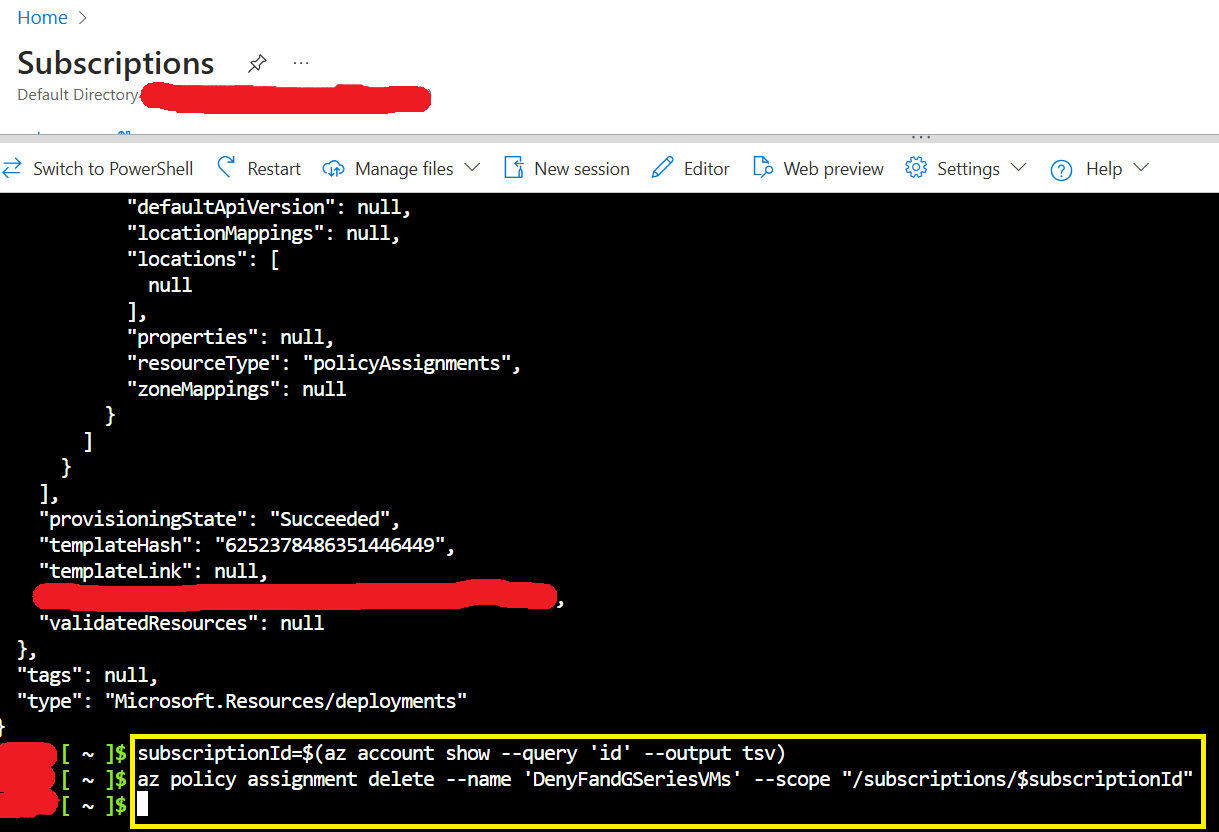Click the "tags": null line
This screenshot has height=832, width=1219.
[88, 675]
